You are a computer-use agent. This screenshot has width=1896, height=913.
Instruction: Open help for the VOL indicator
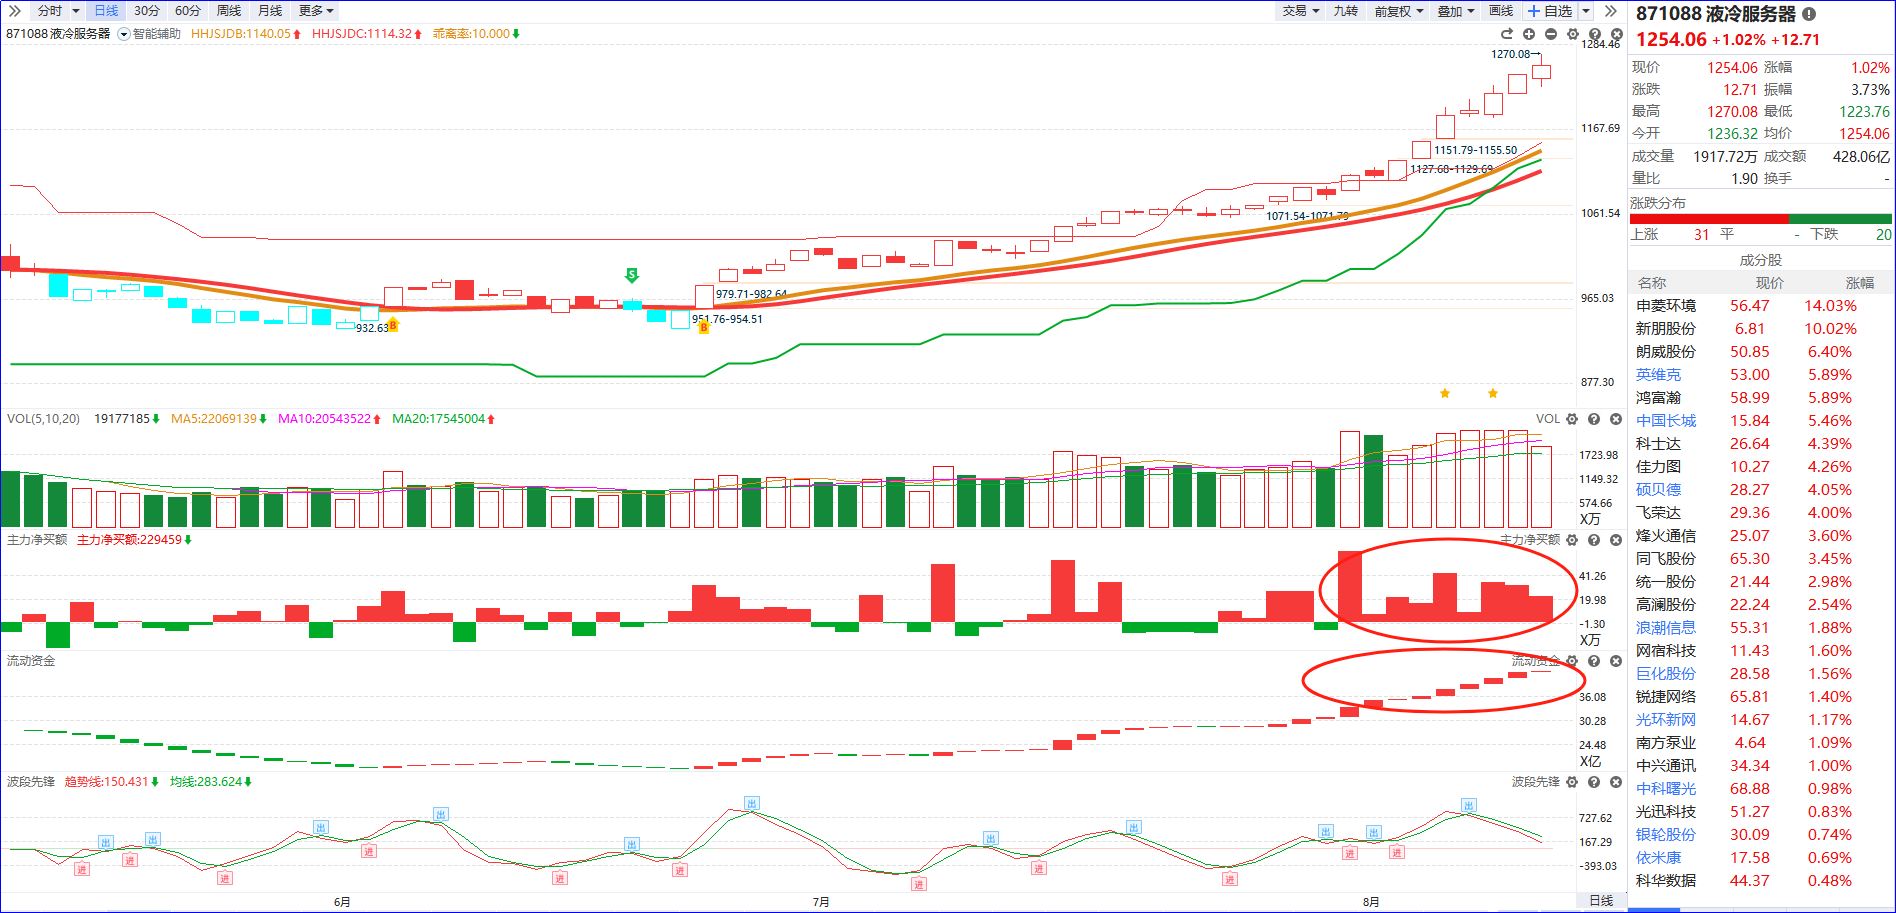tap(1594, 419)
